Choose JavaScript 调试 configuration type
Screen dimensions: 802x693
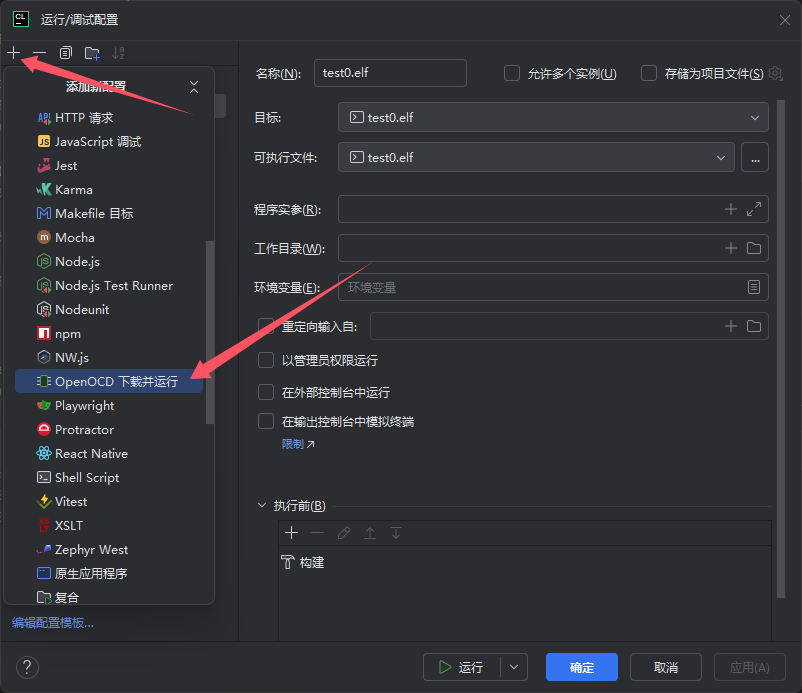tap(109, 142)
